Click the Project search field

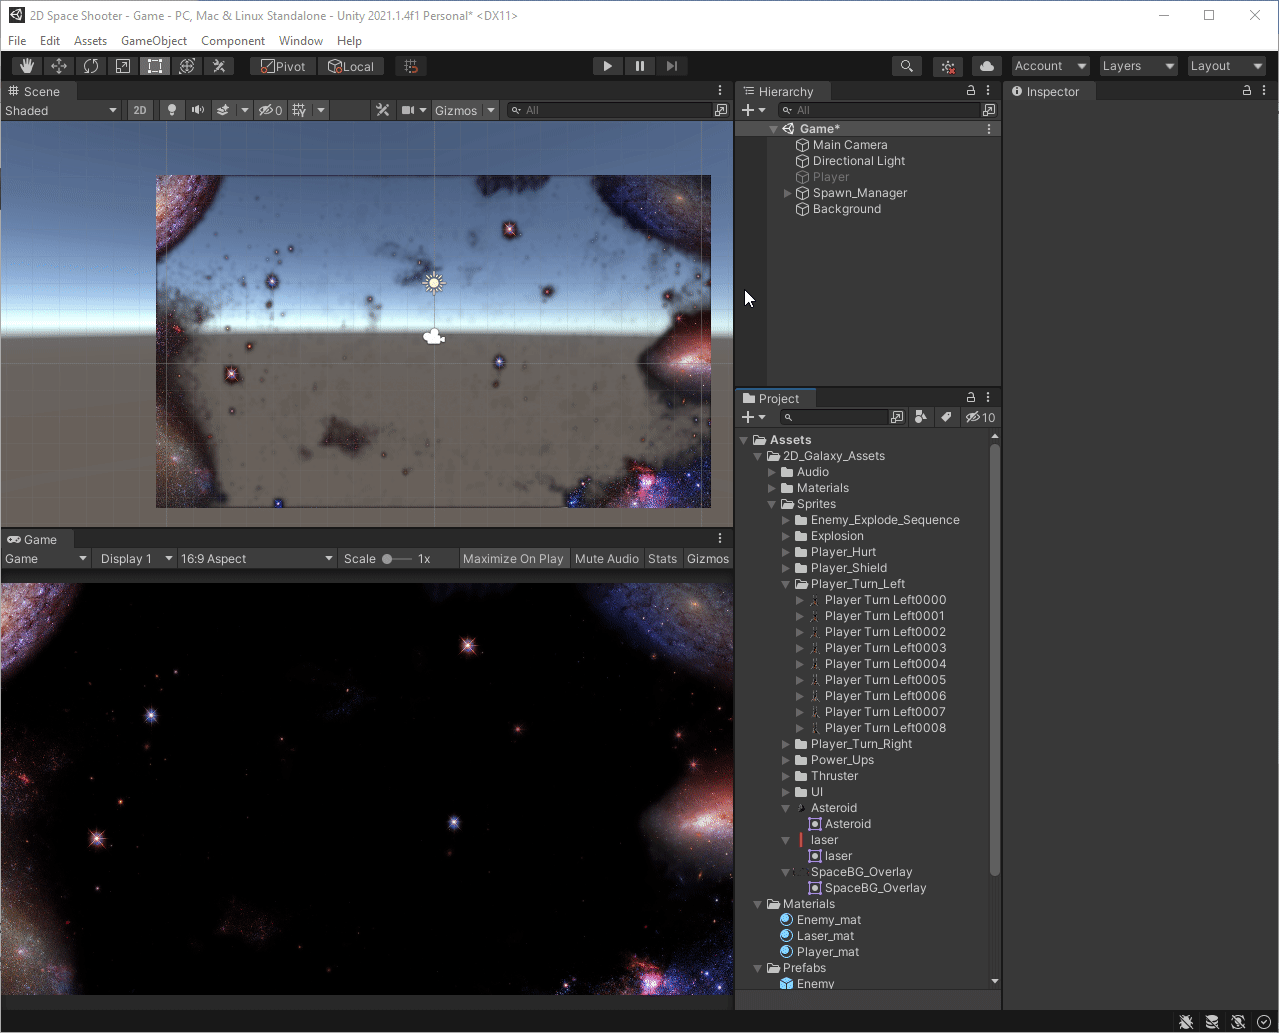pyautogui.click(x=834, y=417)
